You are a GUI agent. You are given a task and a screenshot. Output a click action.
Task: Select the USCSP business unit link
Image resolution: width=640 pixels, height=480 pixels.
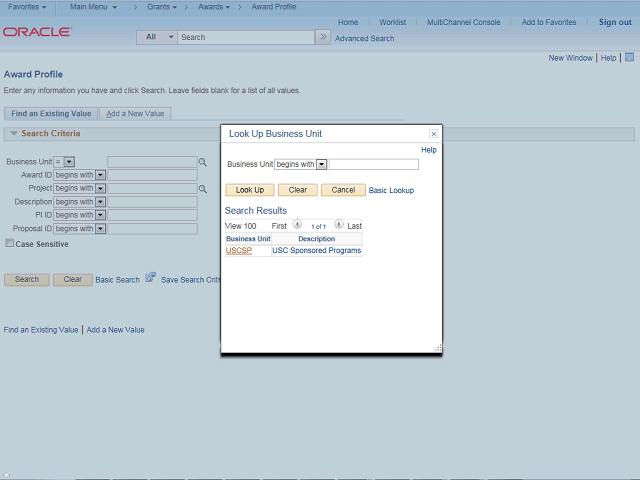point(239,250)
